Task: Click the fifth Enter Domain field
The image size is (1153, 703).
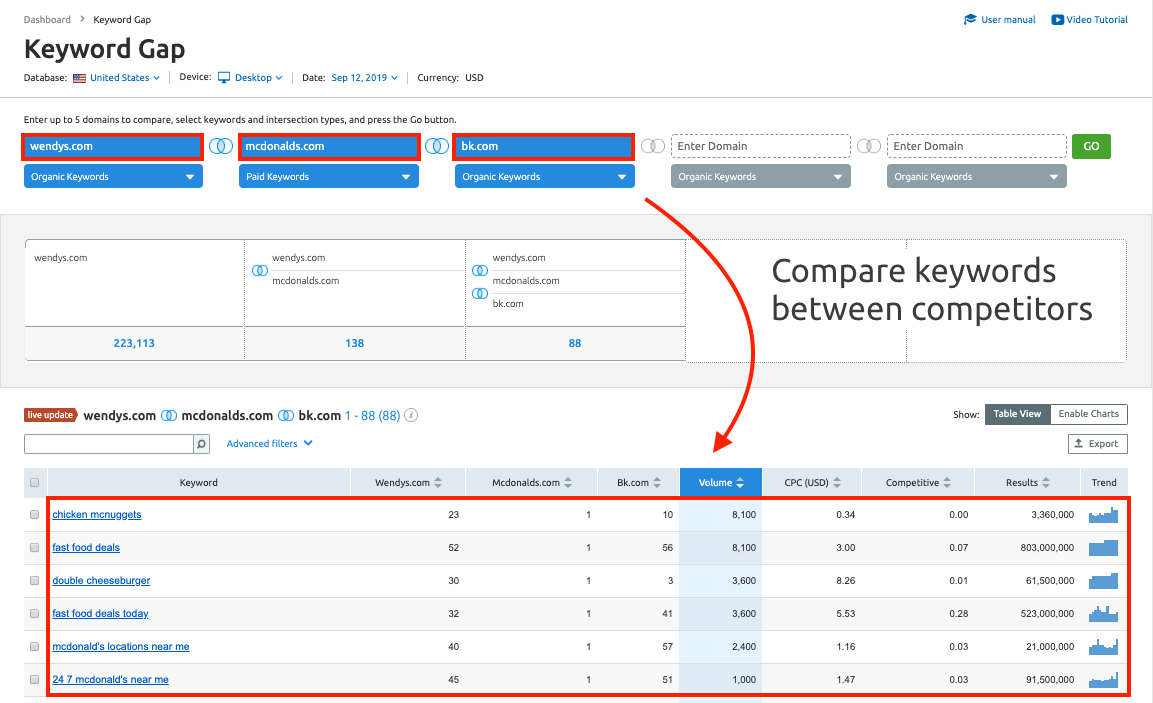Action: click(x=977, y=146)
